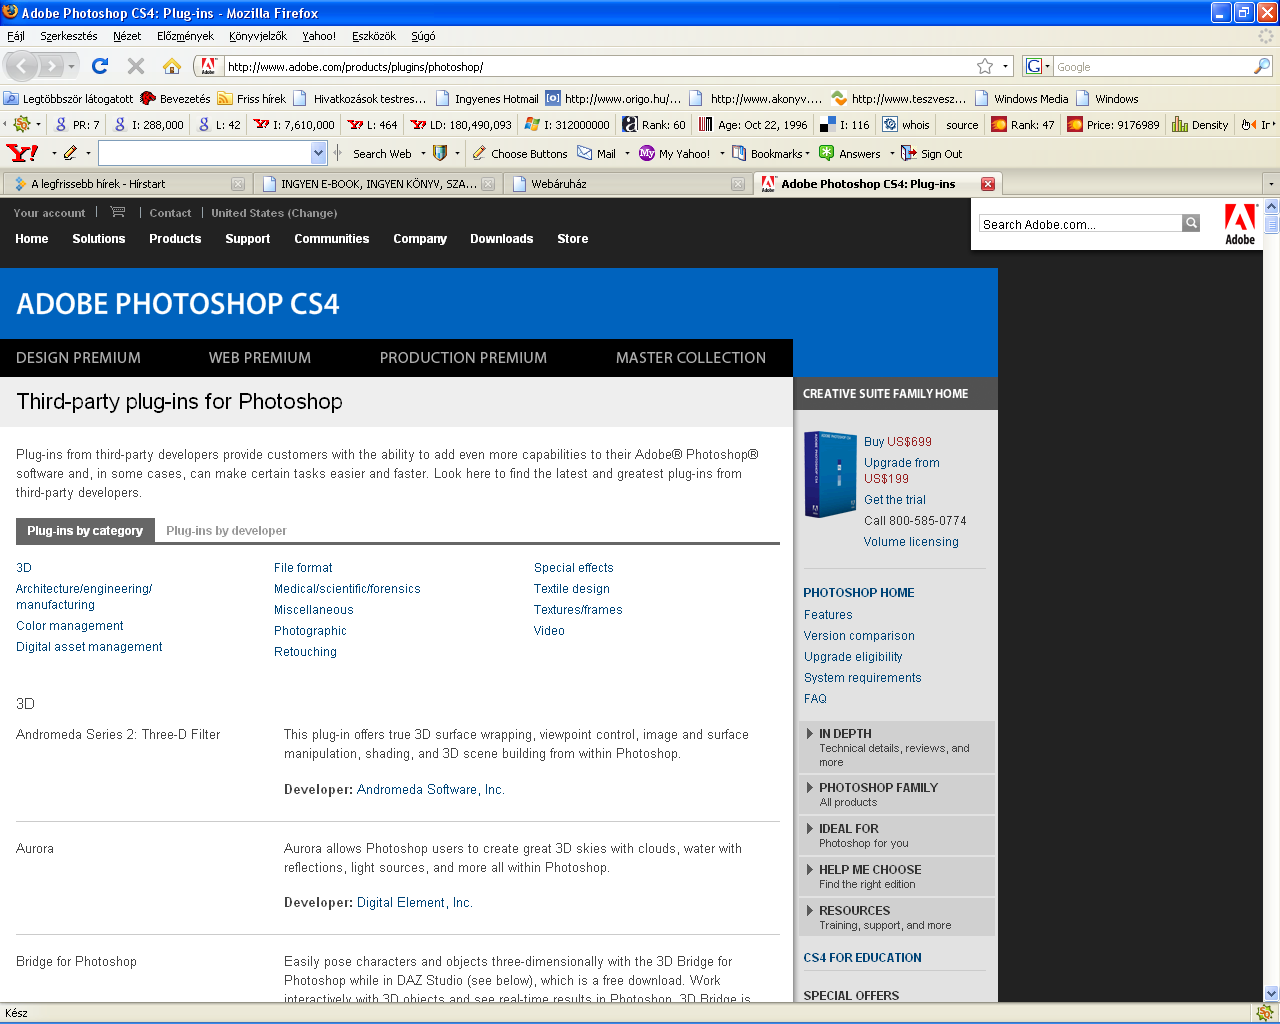Open the Retouching category link
Screen dimensions: 1280x1024
305,652
